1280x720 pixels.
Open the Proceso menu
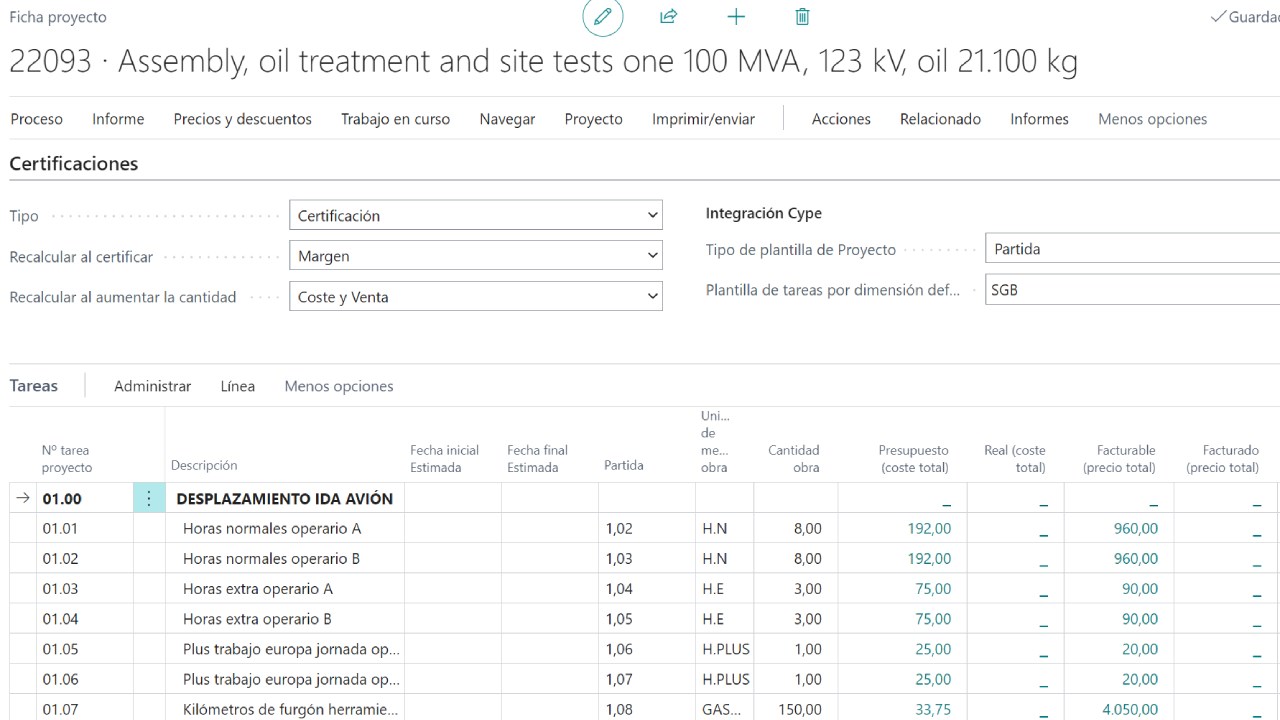[36, 119]
